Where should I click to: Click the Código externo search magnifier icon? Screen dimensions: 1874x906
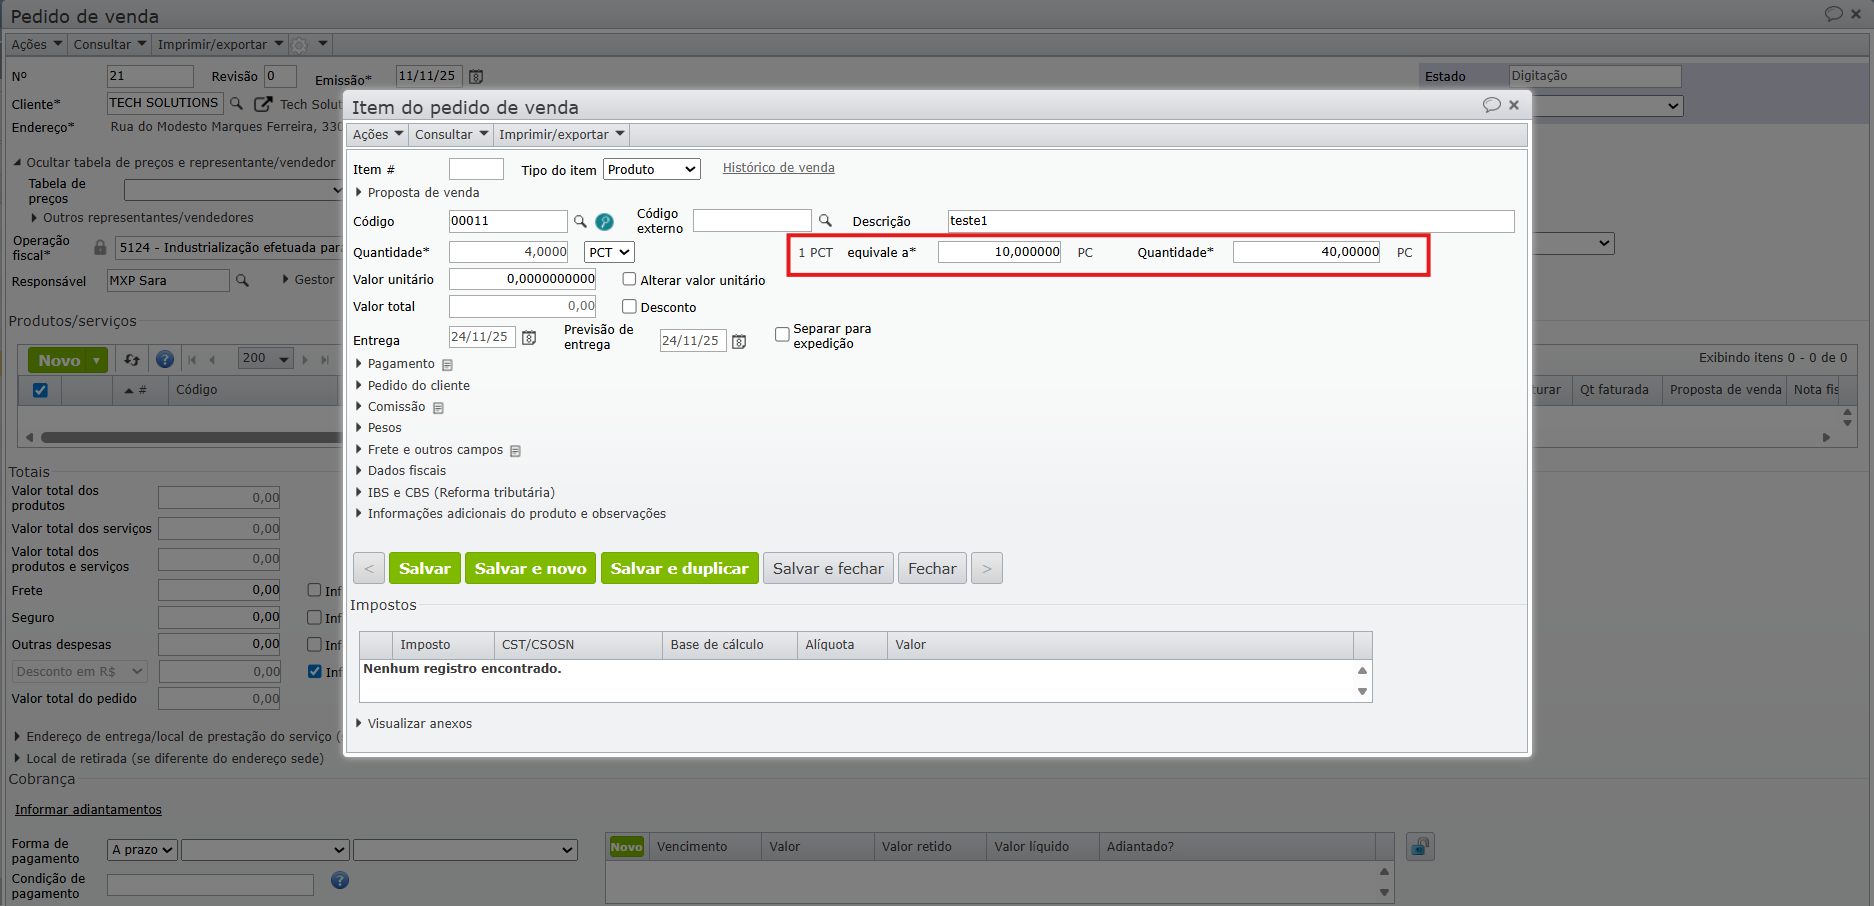coord(825,220)
